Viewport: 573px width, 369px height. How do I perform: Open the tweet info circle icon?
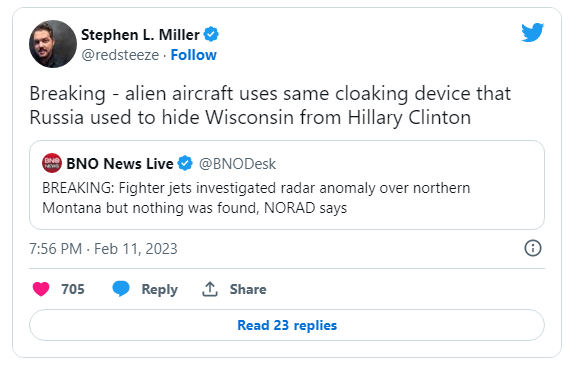point(533,248)
